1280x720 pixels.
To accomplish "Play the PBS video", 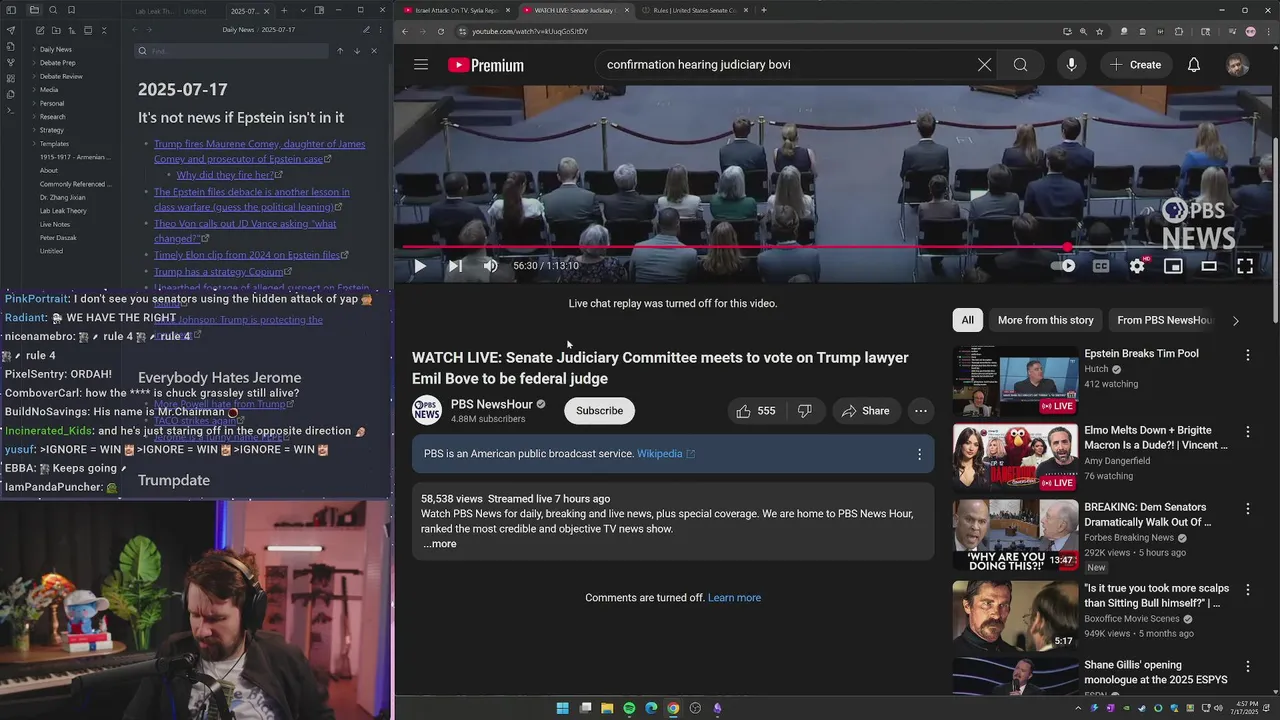I will pyautogui.click(x=420, y=266).
